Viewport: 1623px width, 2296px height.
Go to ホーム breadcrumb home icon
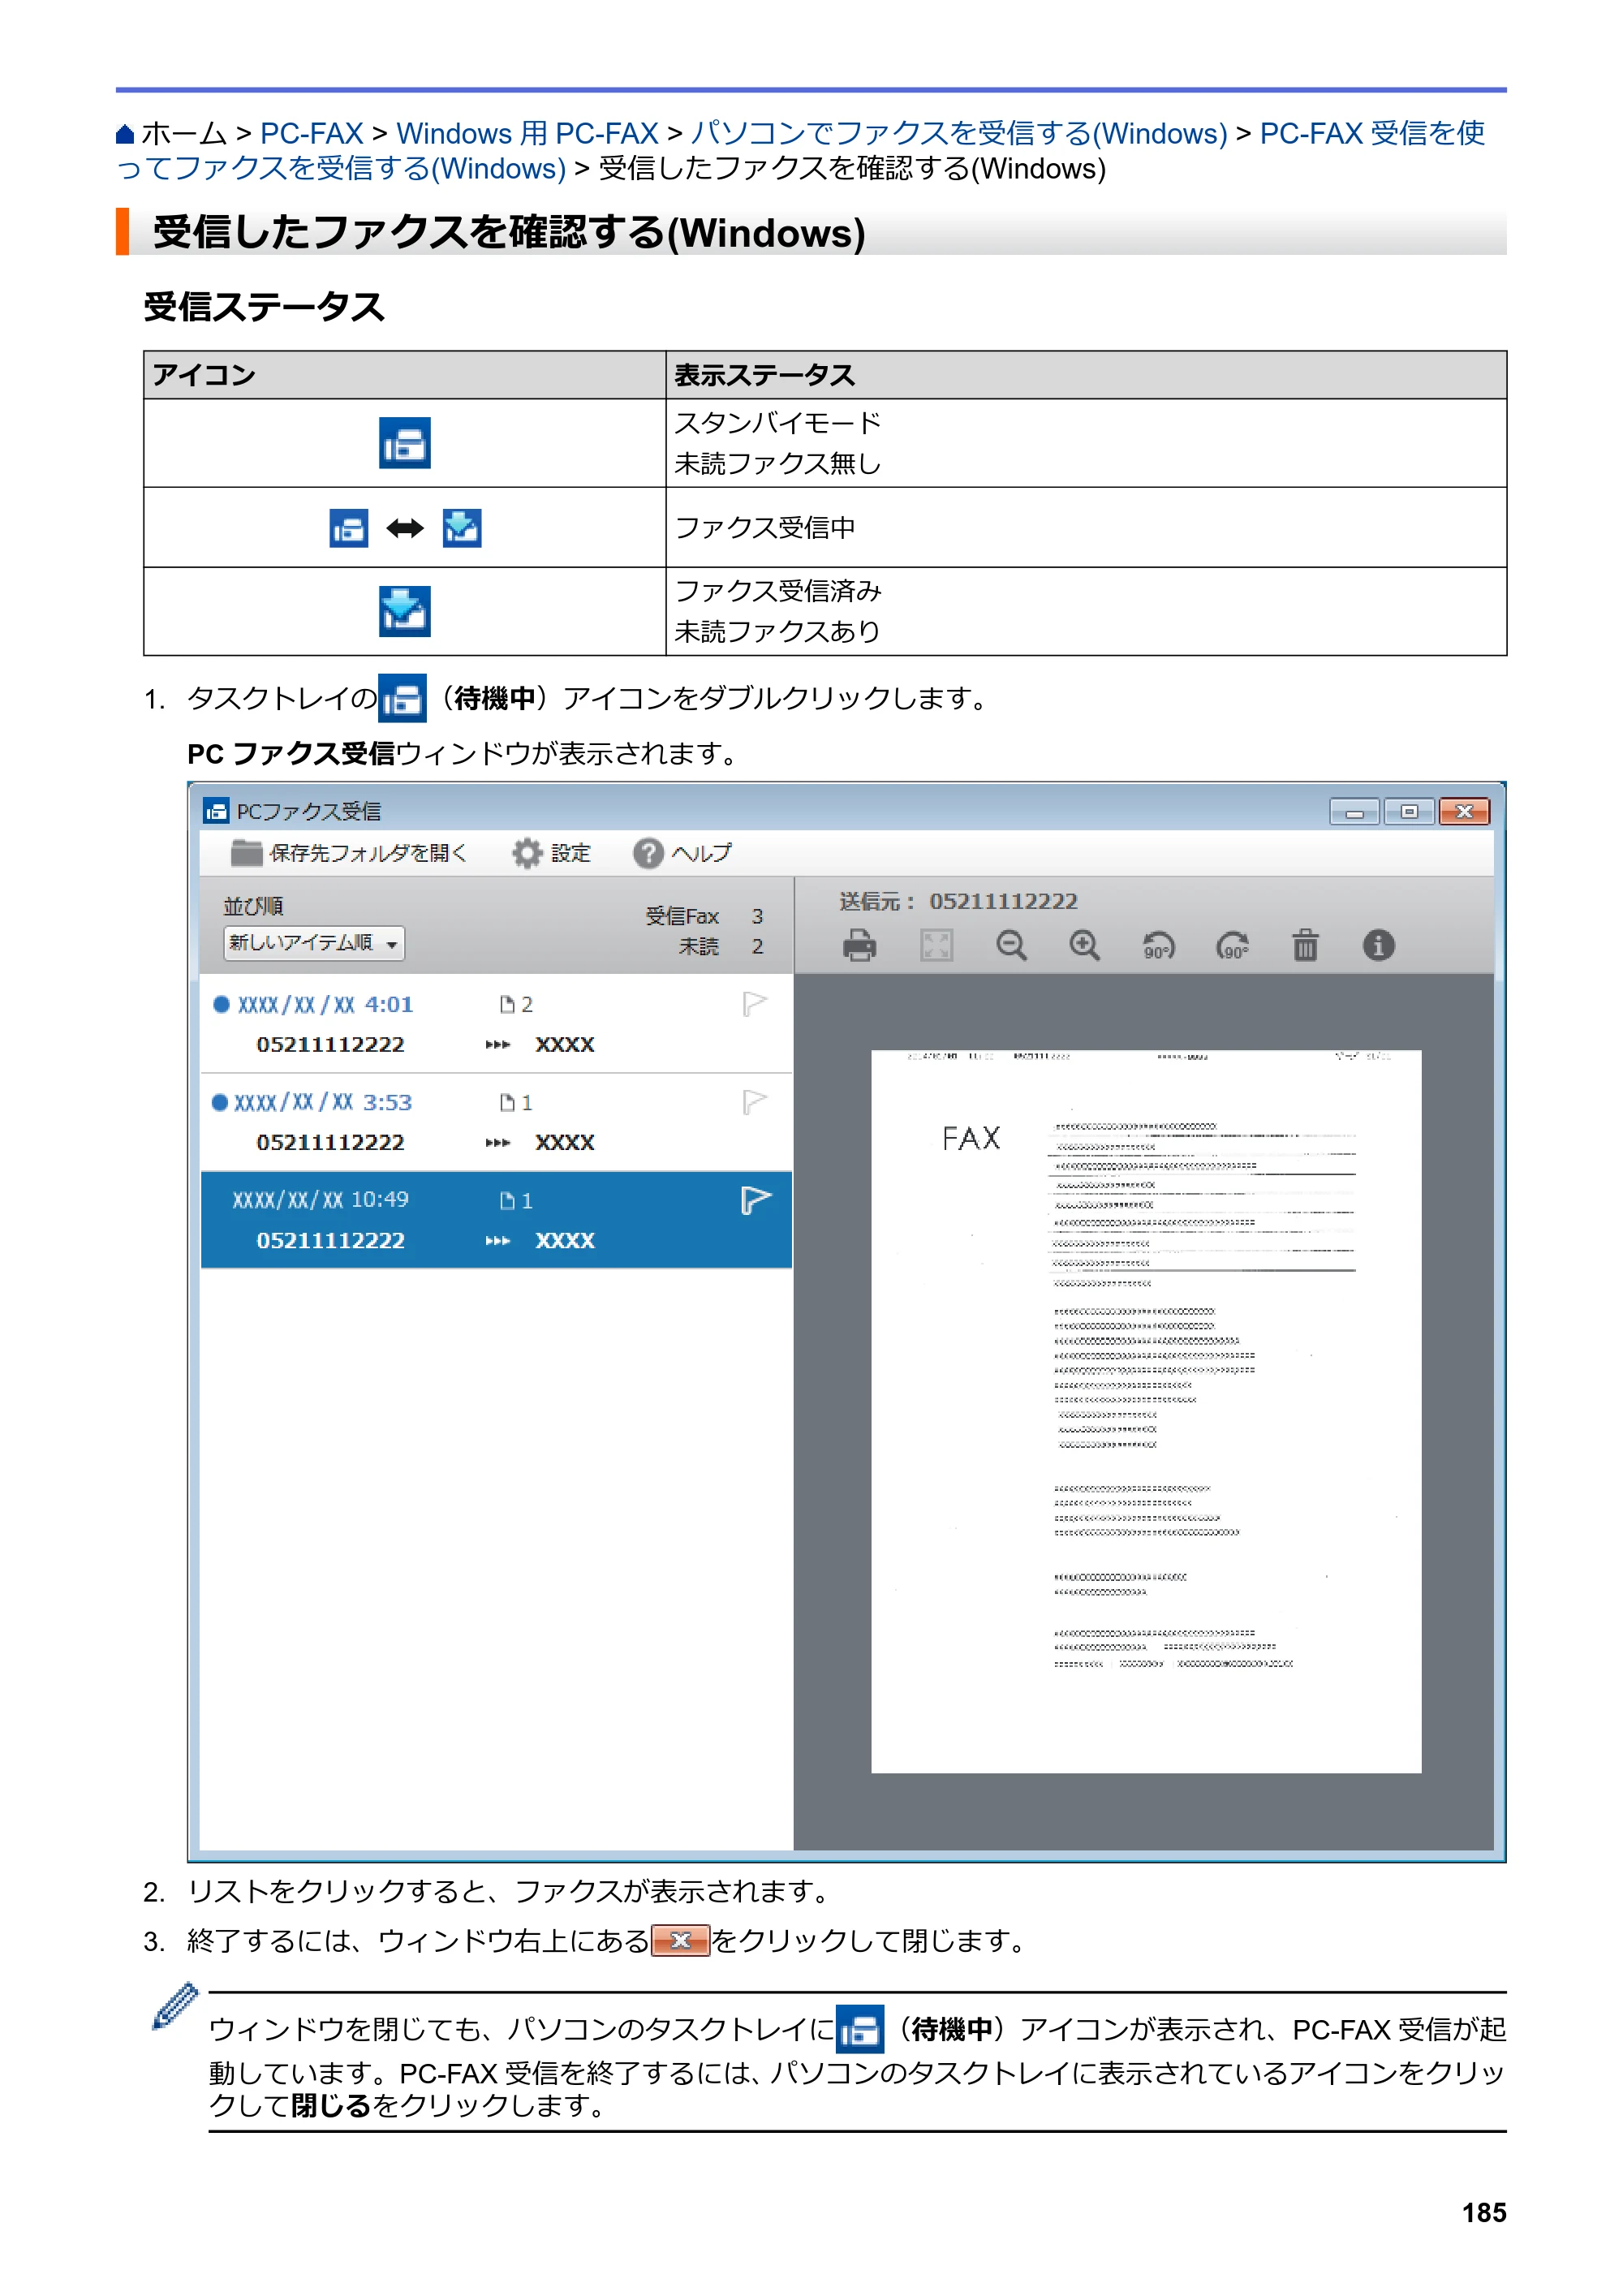click(125, 133)
